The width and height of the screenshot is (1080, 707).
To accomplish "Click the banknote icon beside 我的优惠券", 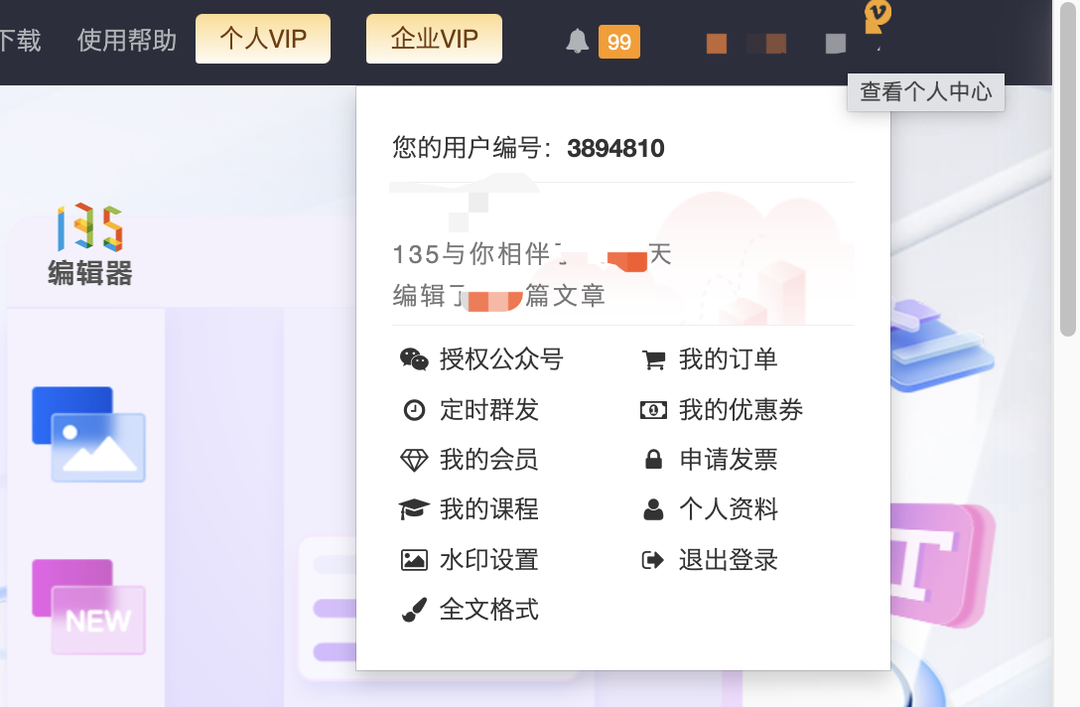I will click(653, 410).
